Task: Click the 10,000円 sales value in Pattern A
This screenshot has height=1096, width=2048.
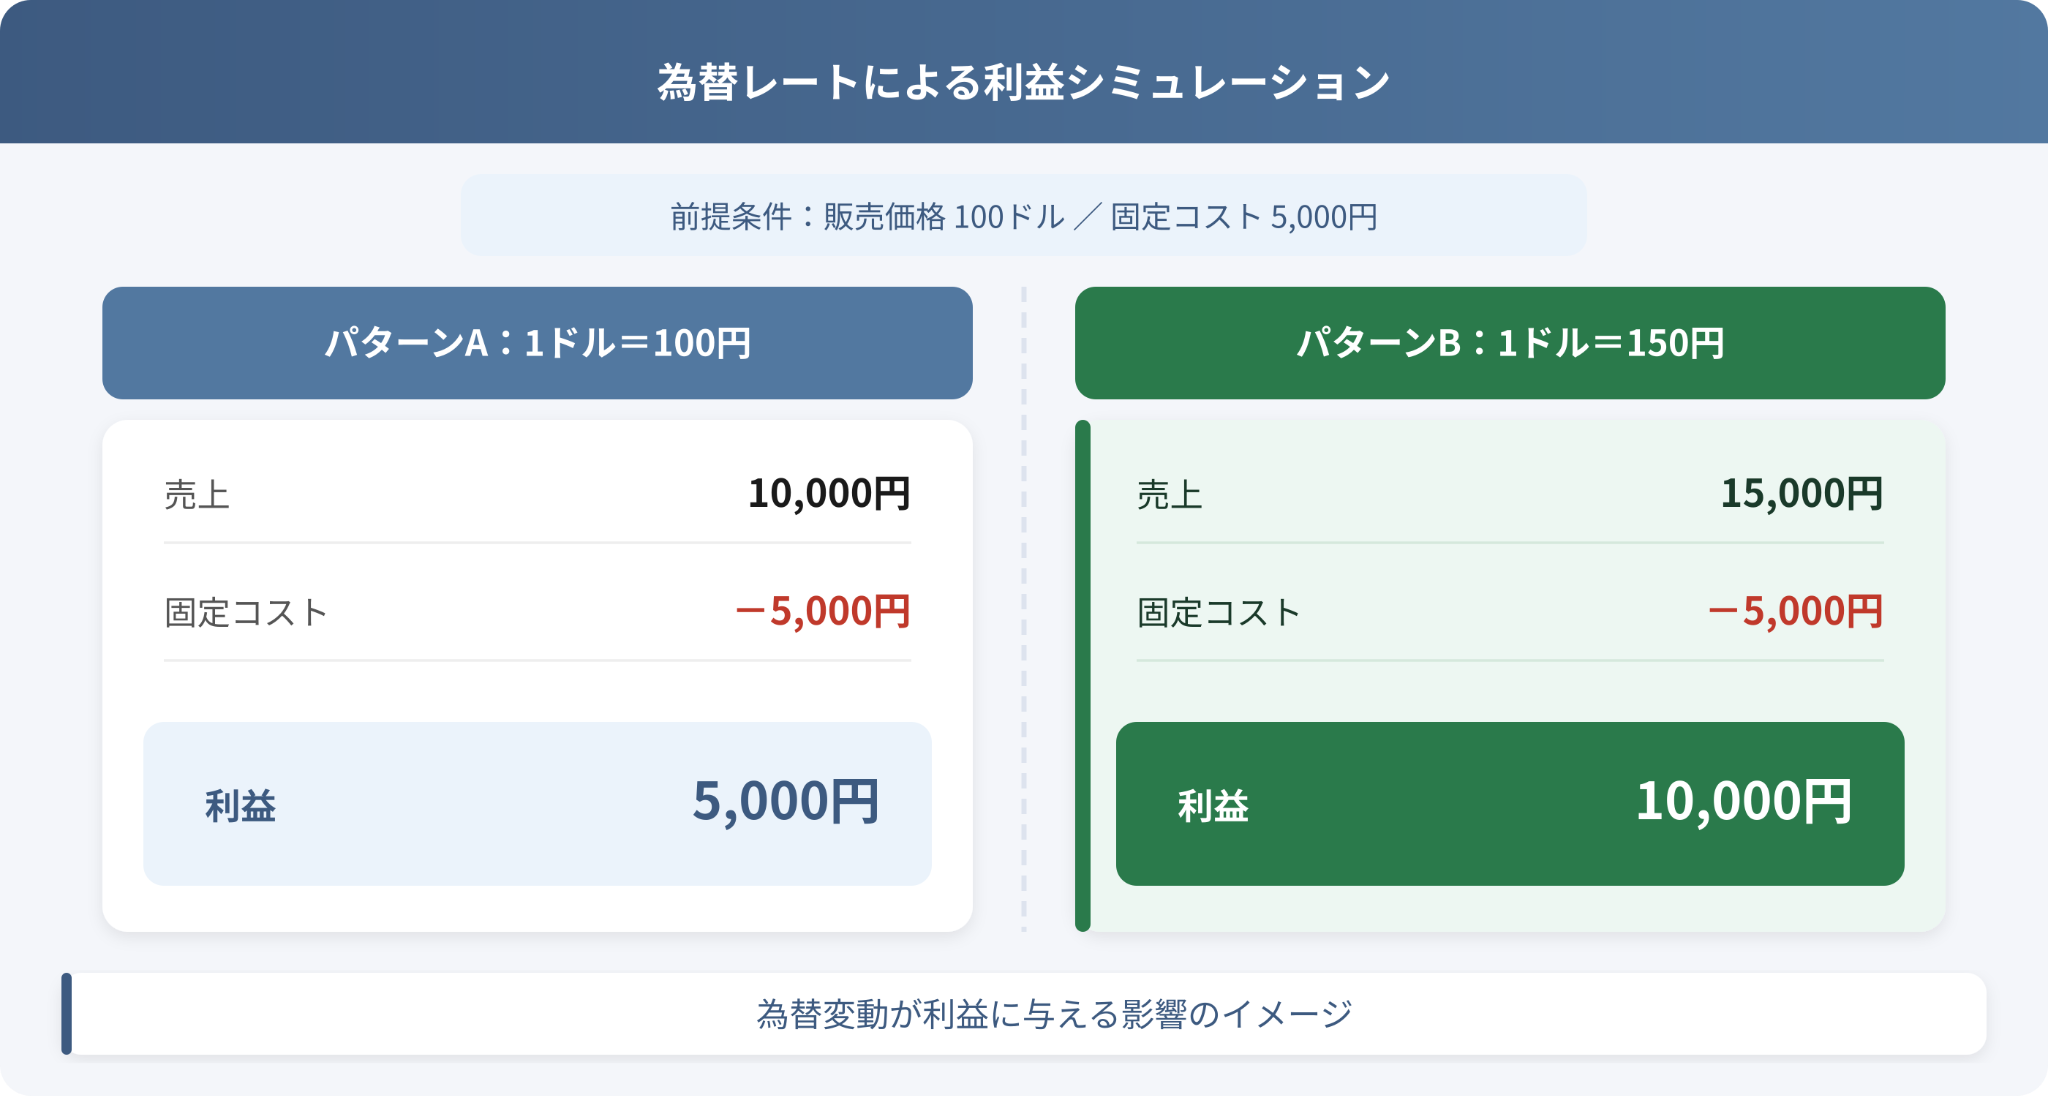Action: (x=829, y=494)
